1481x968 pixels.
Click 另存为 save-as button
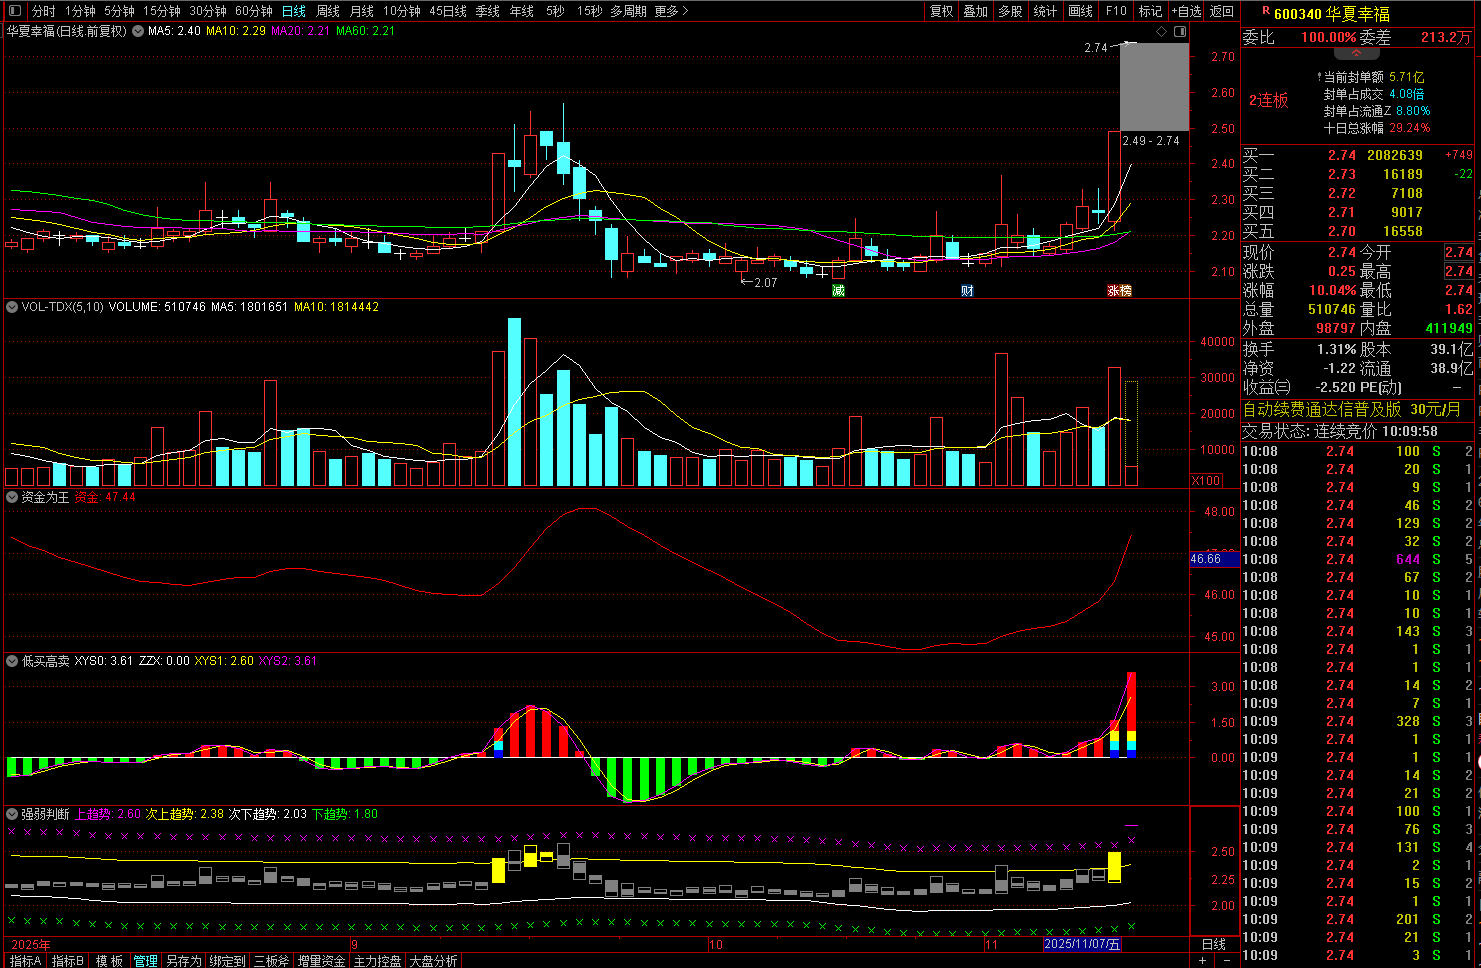tap(184, 961)
